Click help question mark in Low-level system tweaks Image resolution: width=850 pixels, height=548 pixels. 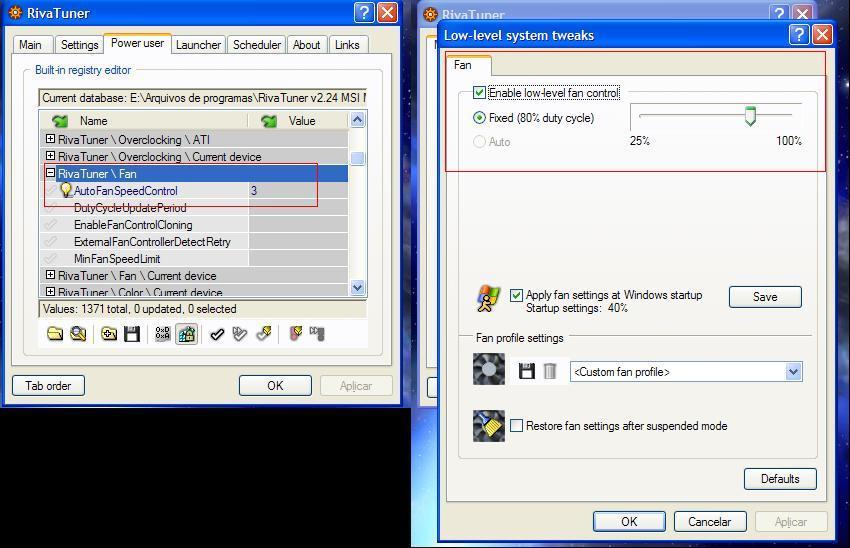[x=799, y=35]
